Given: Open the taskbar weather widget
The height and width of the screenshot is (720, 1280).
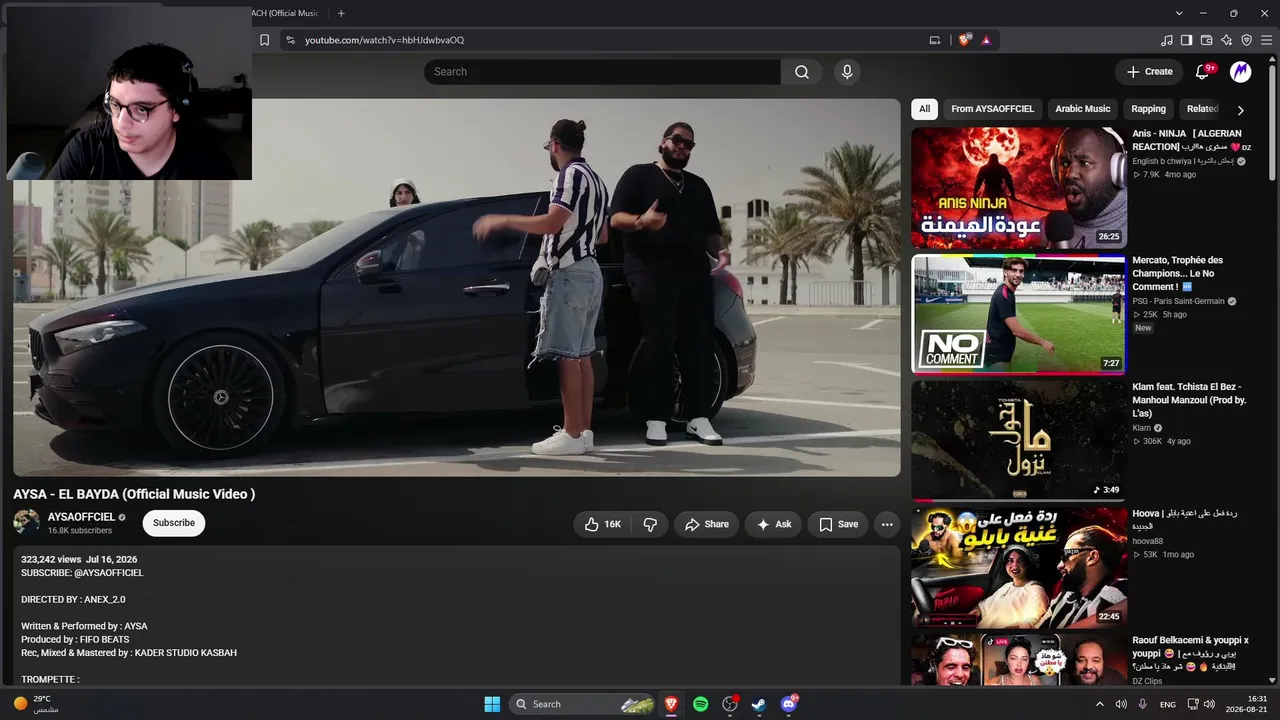Looking at the screenshot, I should pos(36,704).
